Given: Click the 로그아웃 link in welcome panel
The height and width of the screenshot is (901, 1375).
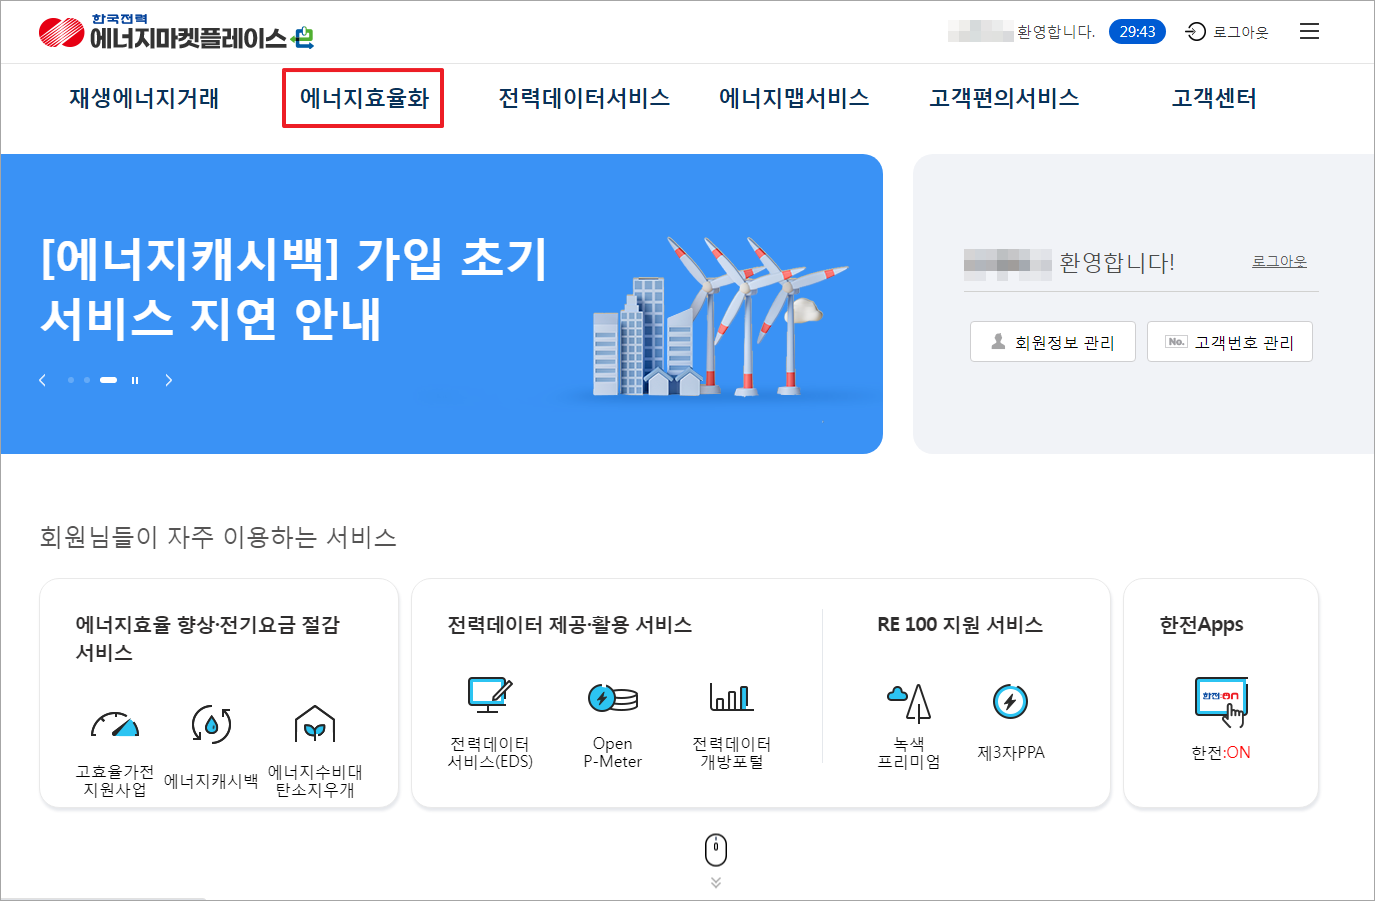Looking at the screenshot, I should (1277, 261).
